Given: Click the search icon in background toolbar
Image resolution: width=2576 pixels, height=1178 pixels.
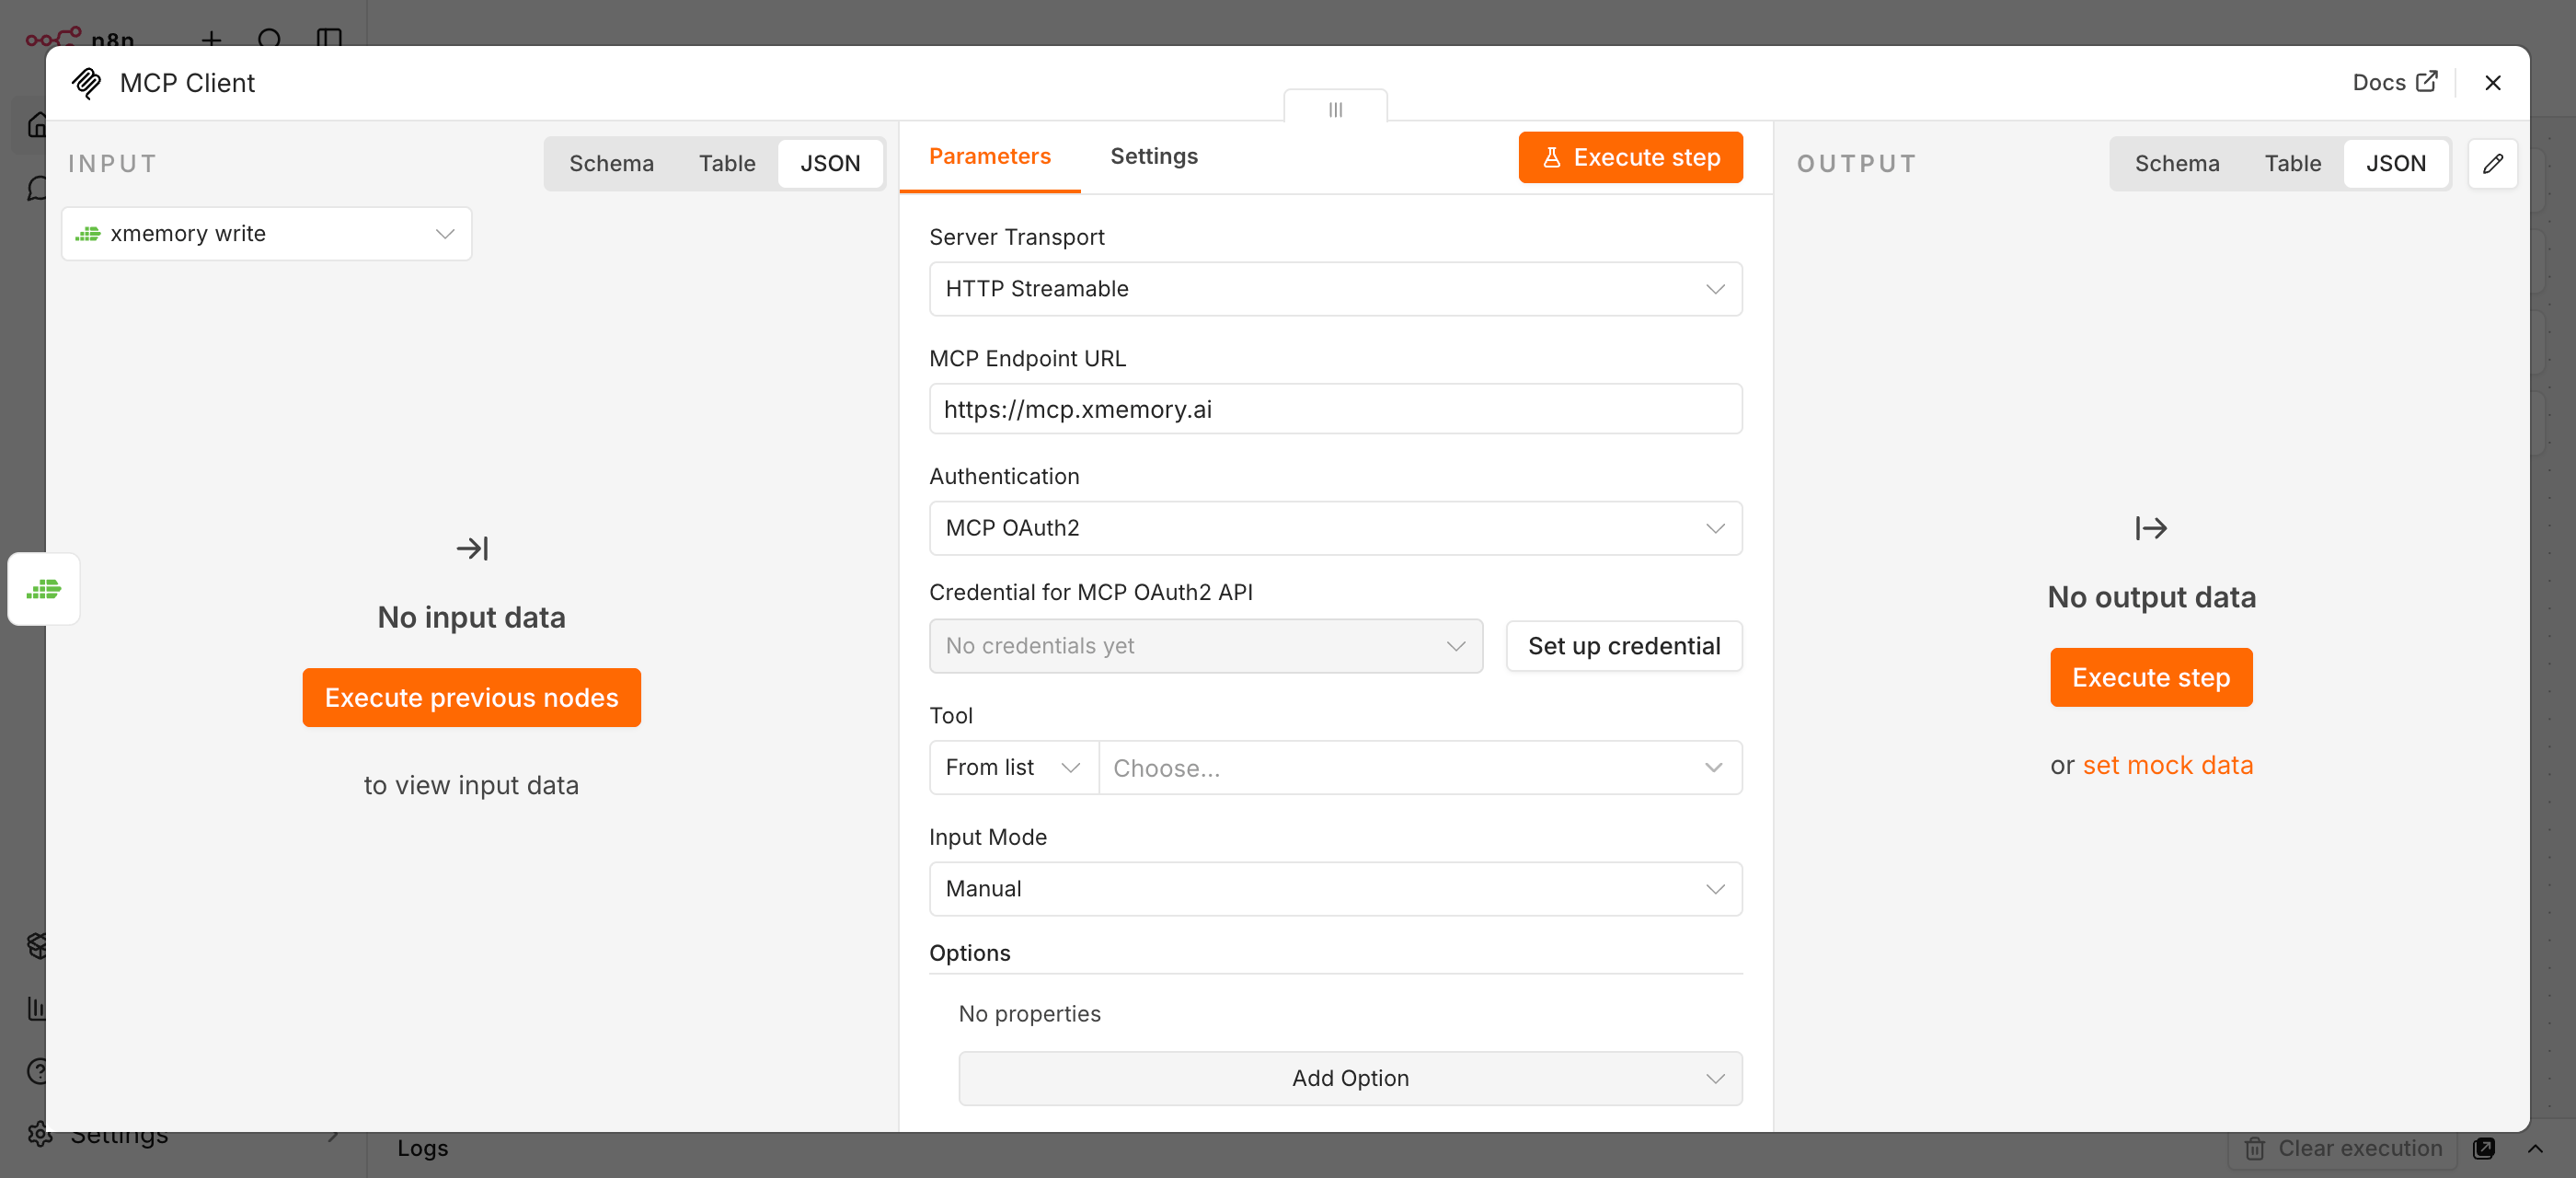Looking at the screenshot, I should tap(269, 39).
